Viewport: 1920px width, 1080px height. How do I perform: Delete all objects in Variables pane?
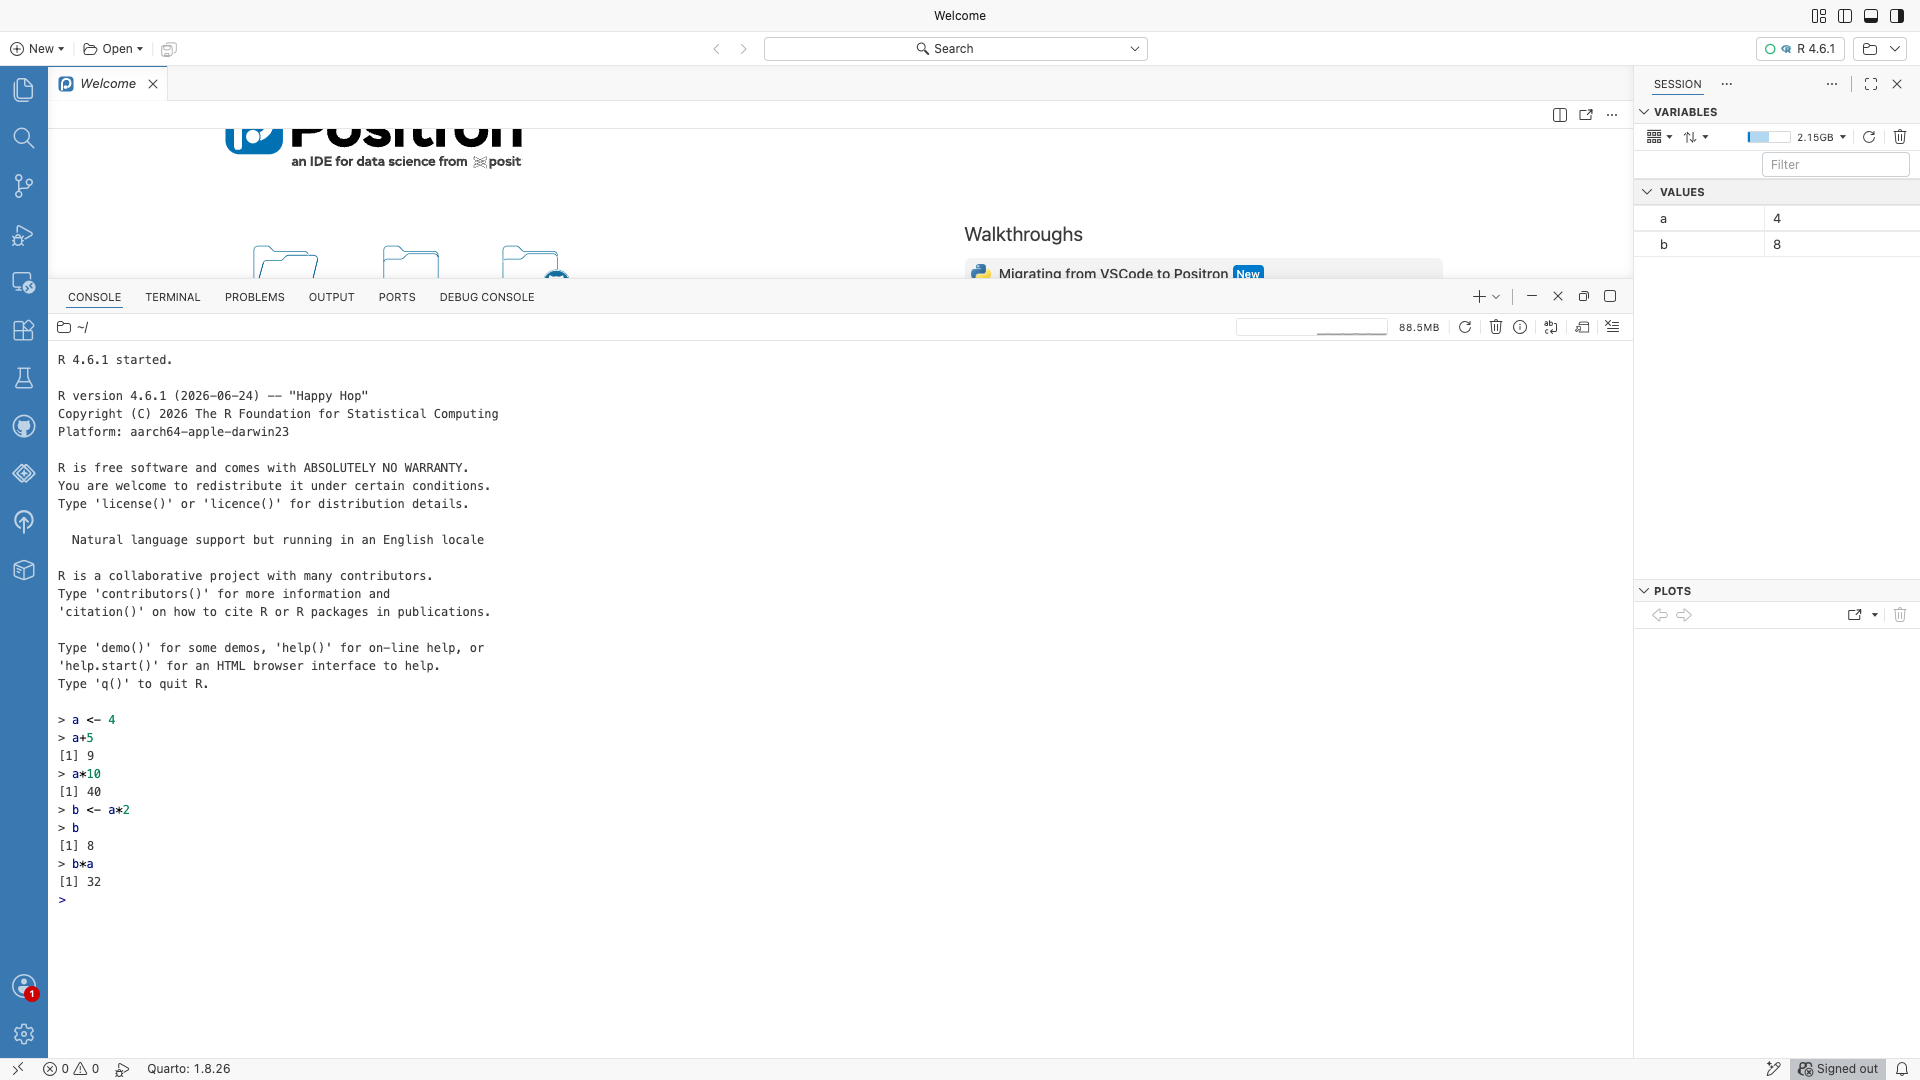coord(1900,137)
